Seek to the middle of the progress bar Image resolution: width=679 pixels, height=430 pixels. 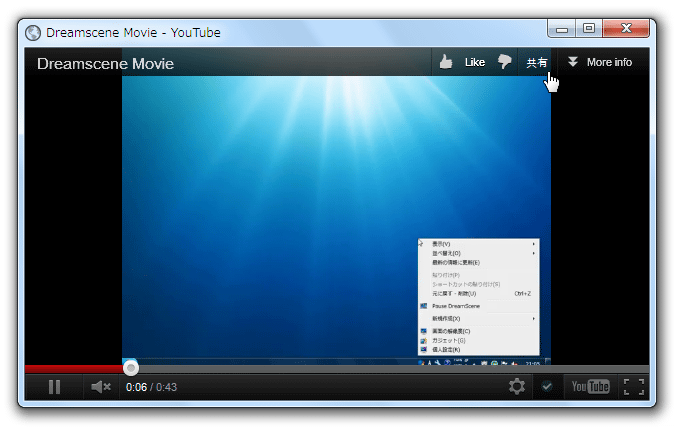tap(337, 369)
